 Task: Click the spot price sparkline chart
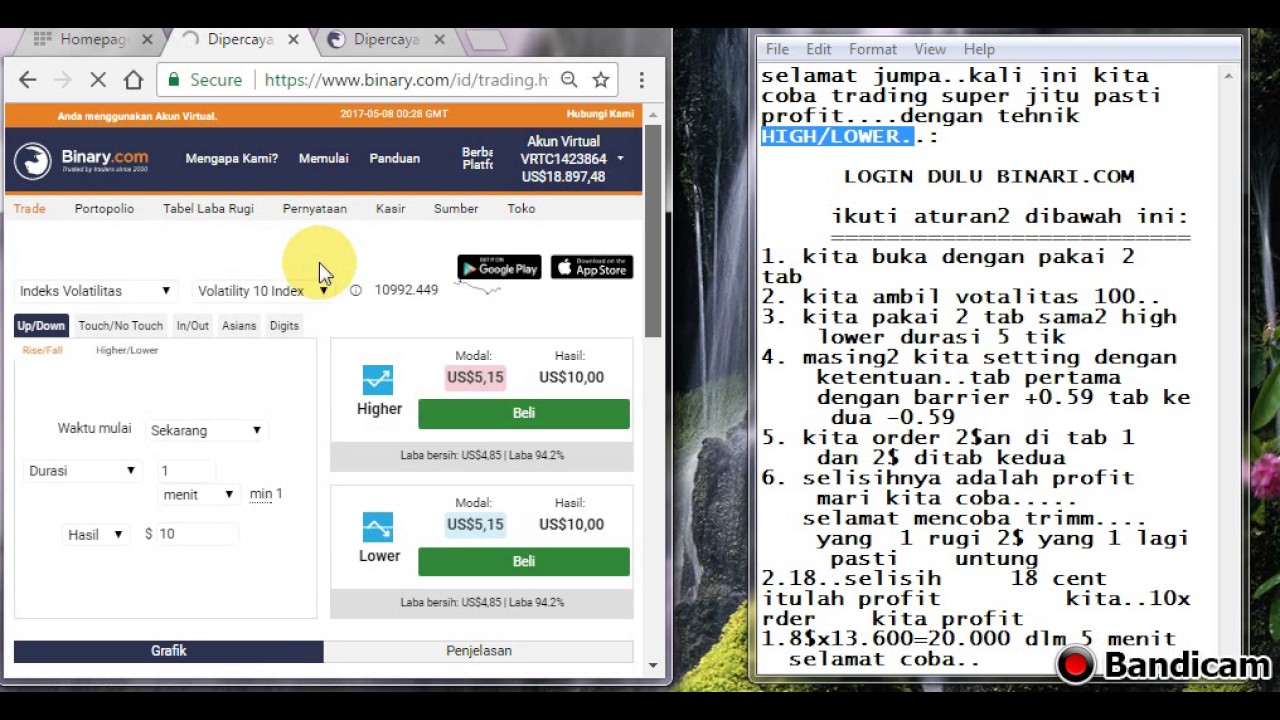[x=478, y=289]
